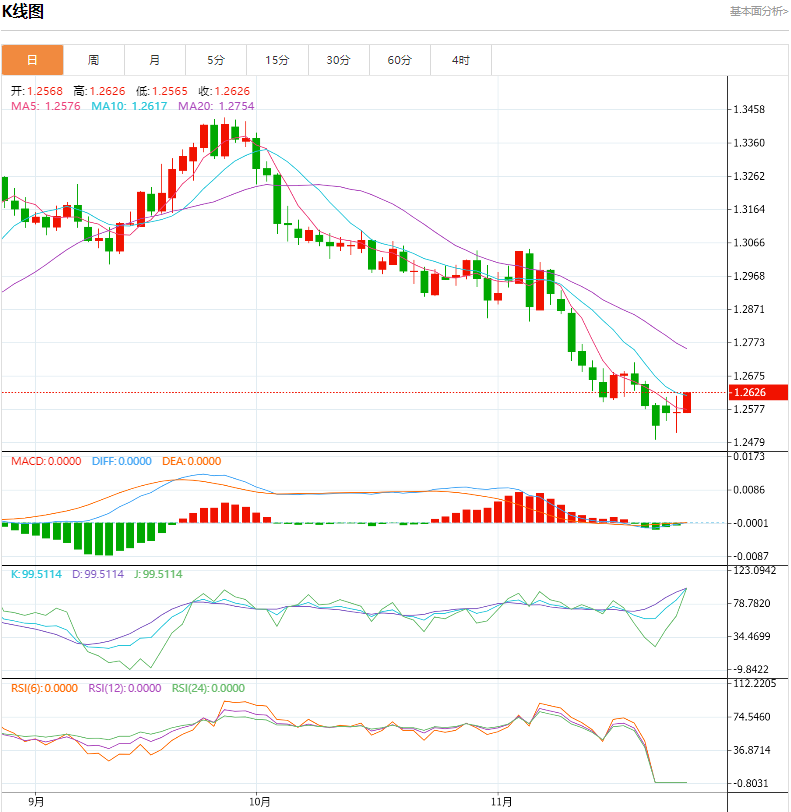Click the RSI(24): 0.0000 label
This screenshot has width=791, height=812.
(x=208, y=688)
